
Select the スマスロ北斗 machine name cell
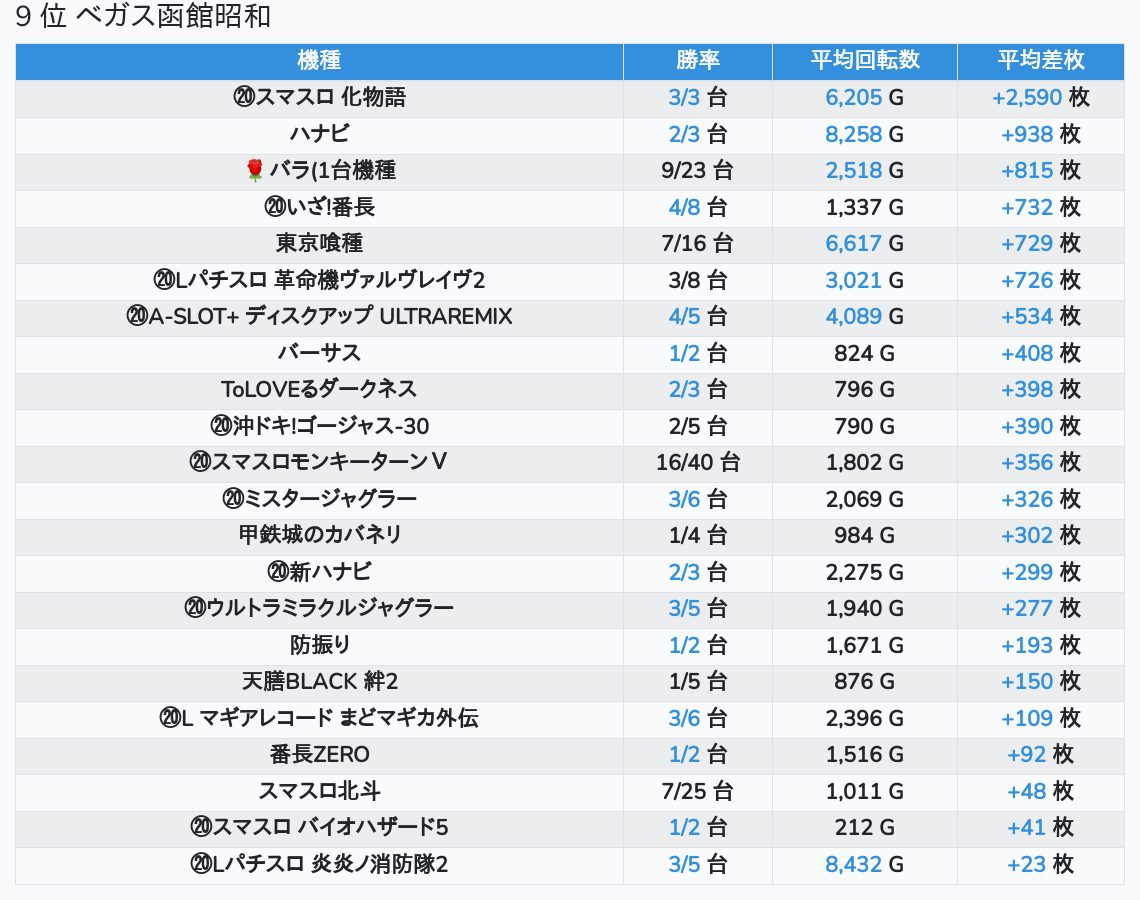[319, 791]
